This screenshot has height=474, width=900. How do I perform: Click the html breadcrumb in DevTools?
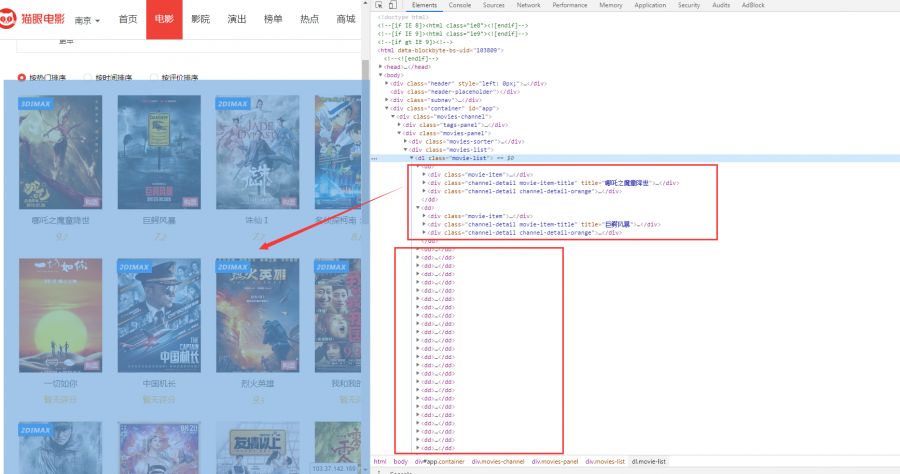380,461
